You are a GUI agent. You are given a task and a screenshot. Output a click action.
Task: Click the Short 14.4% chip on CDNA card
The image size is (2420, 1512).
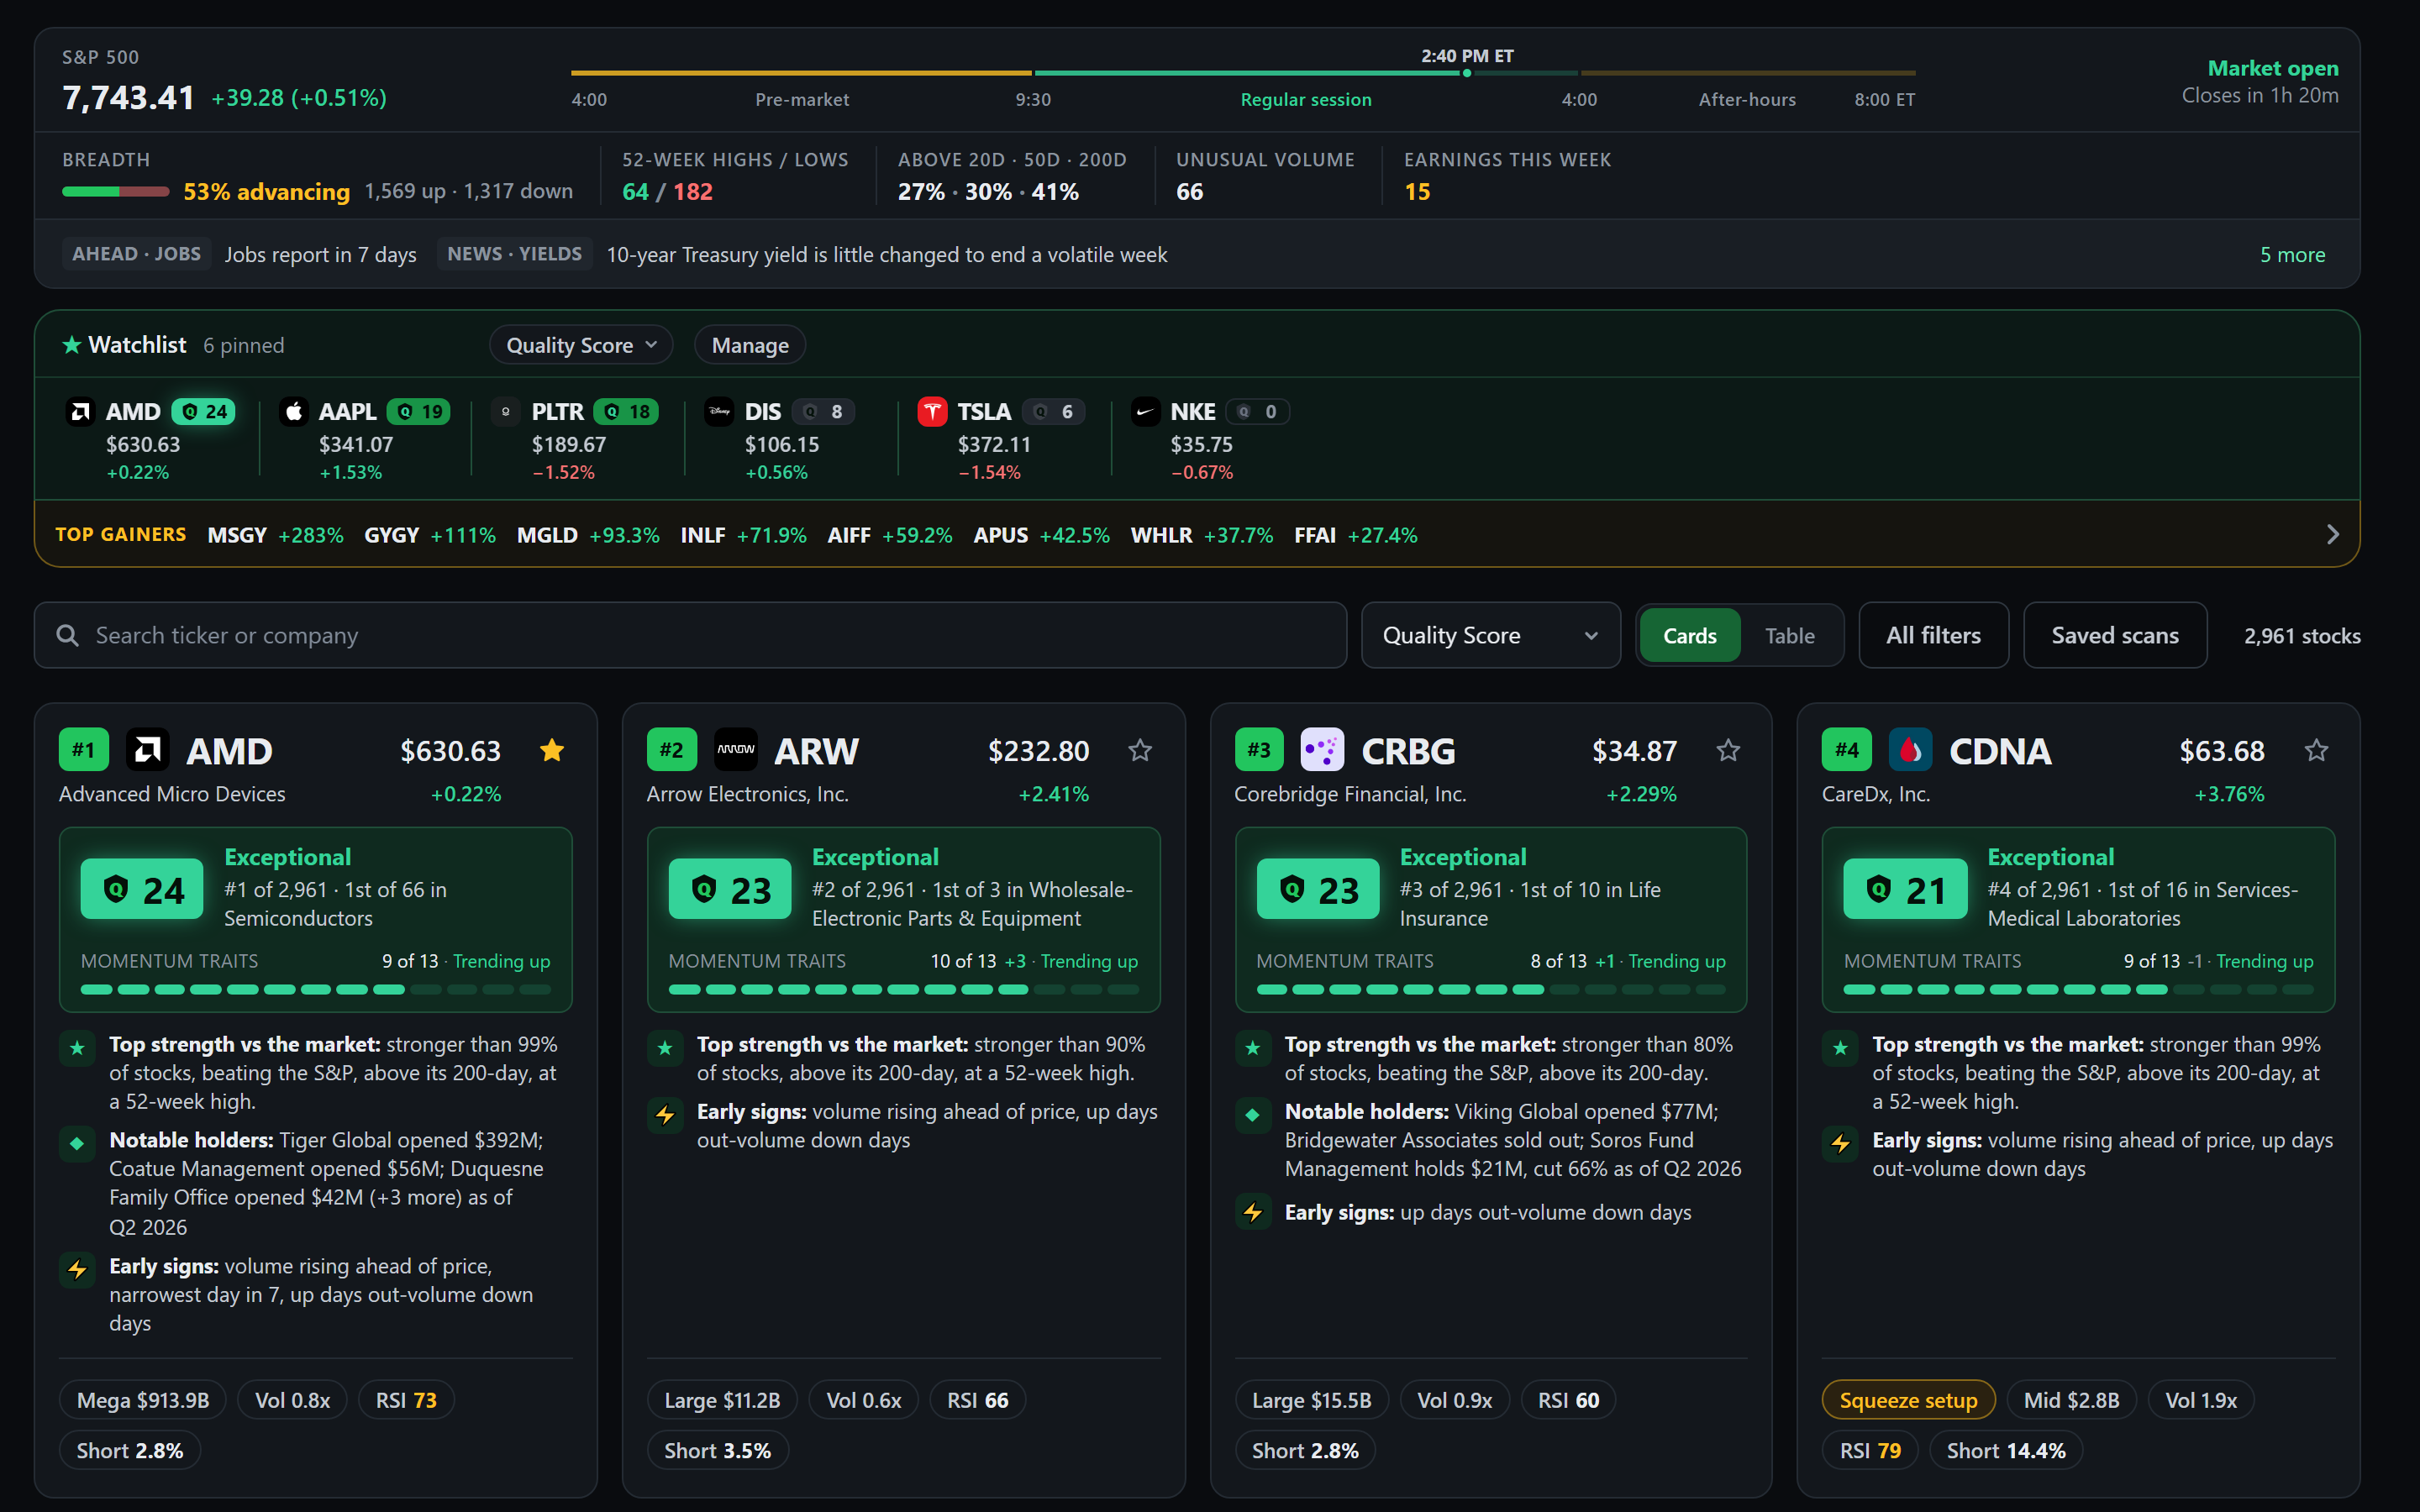tap(2005, 1450)
